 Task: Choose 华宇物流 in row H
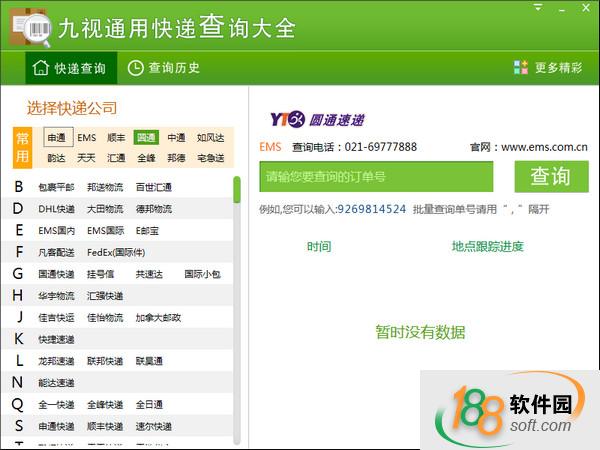click(56, 296)
